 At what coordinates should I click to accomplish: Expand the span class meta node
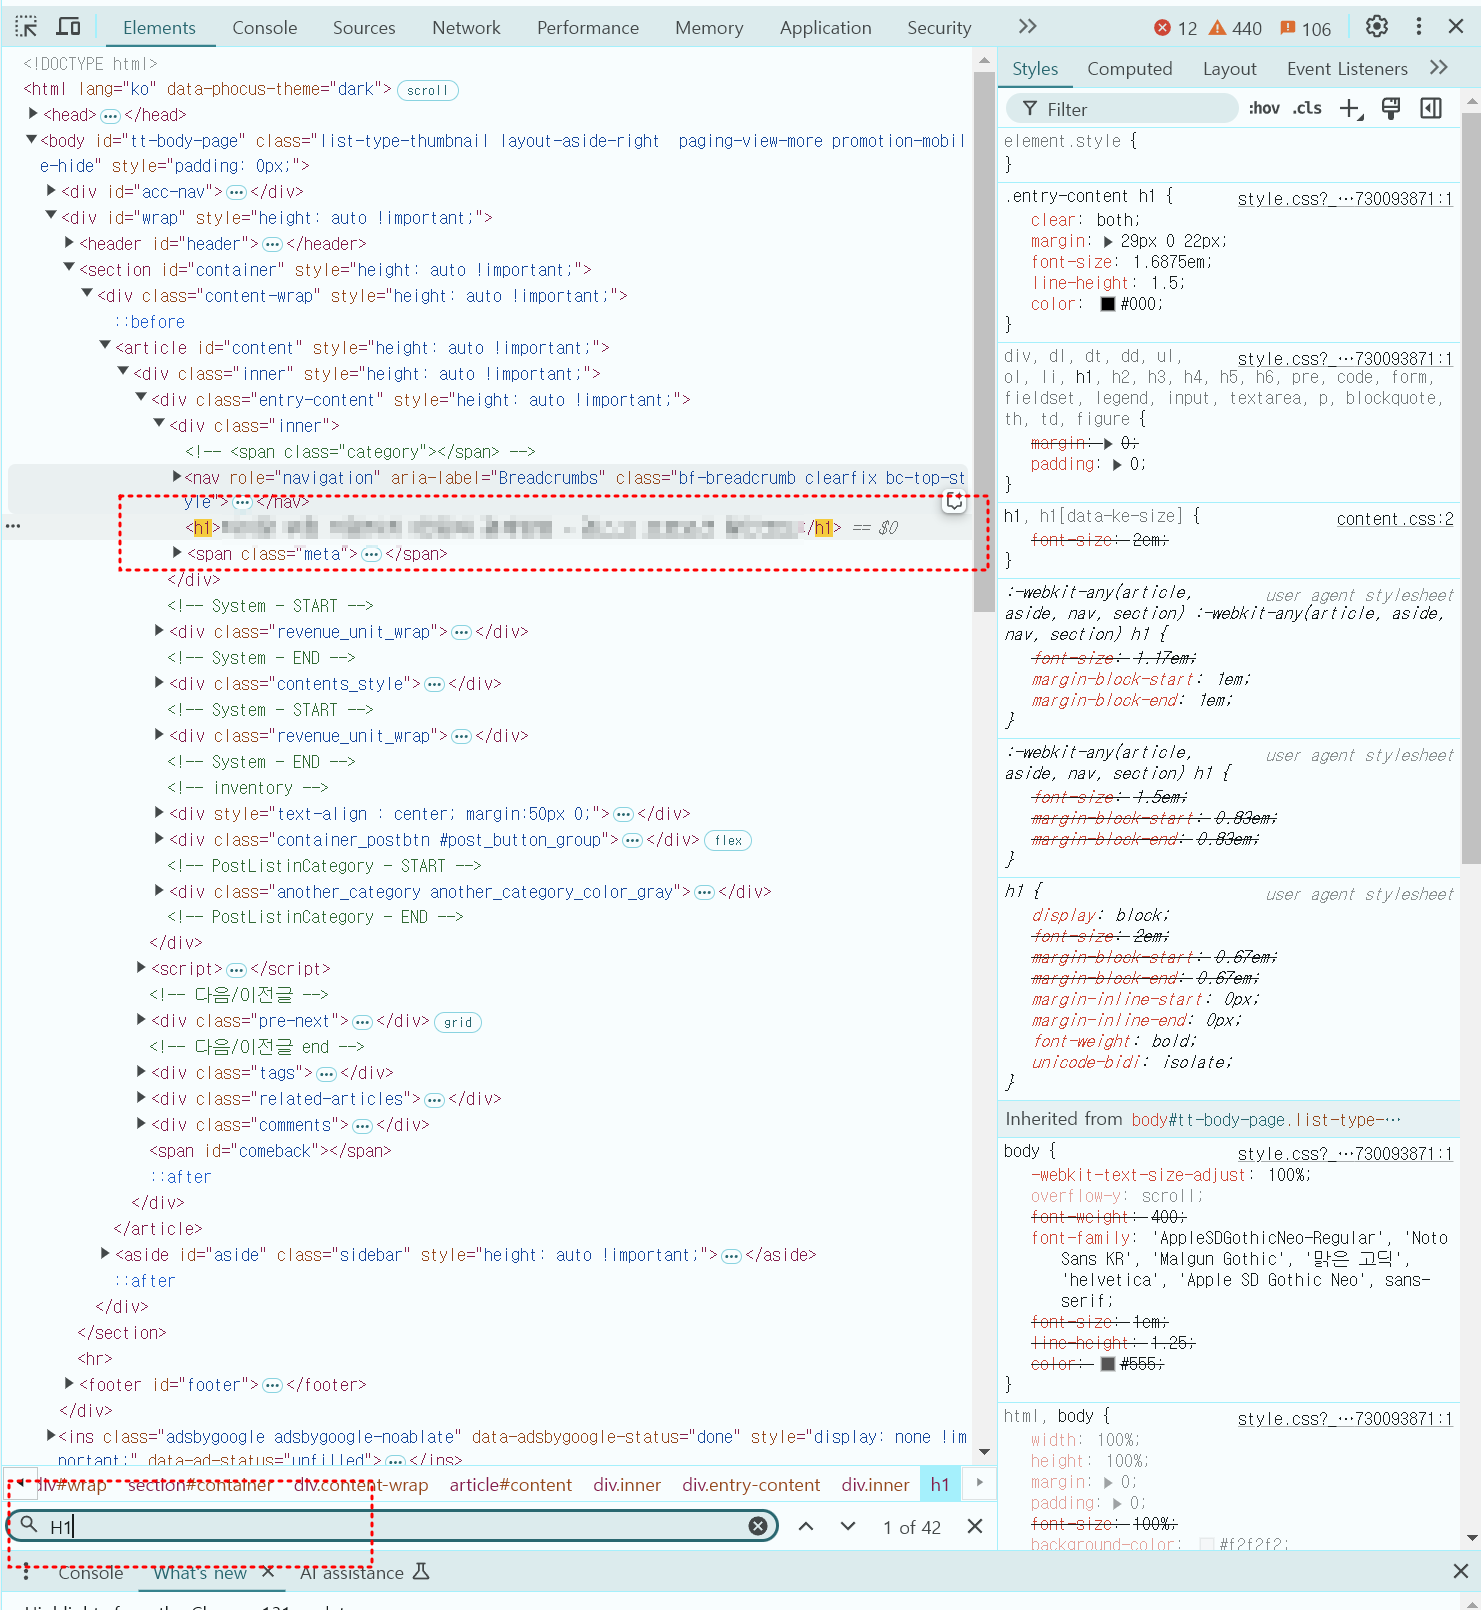pos(177,553)
